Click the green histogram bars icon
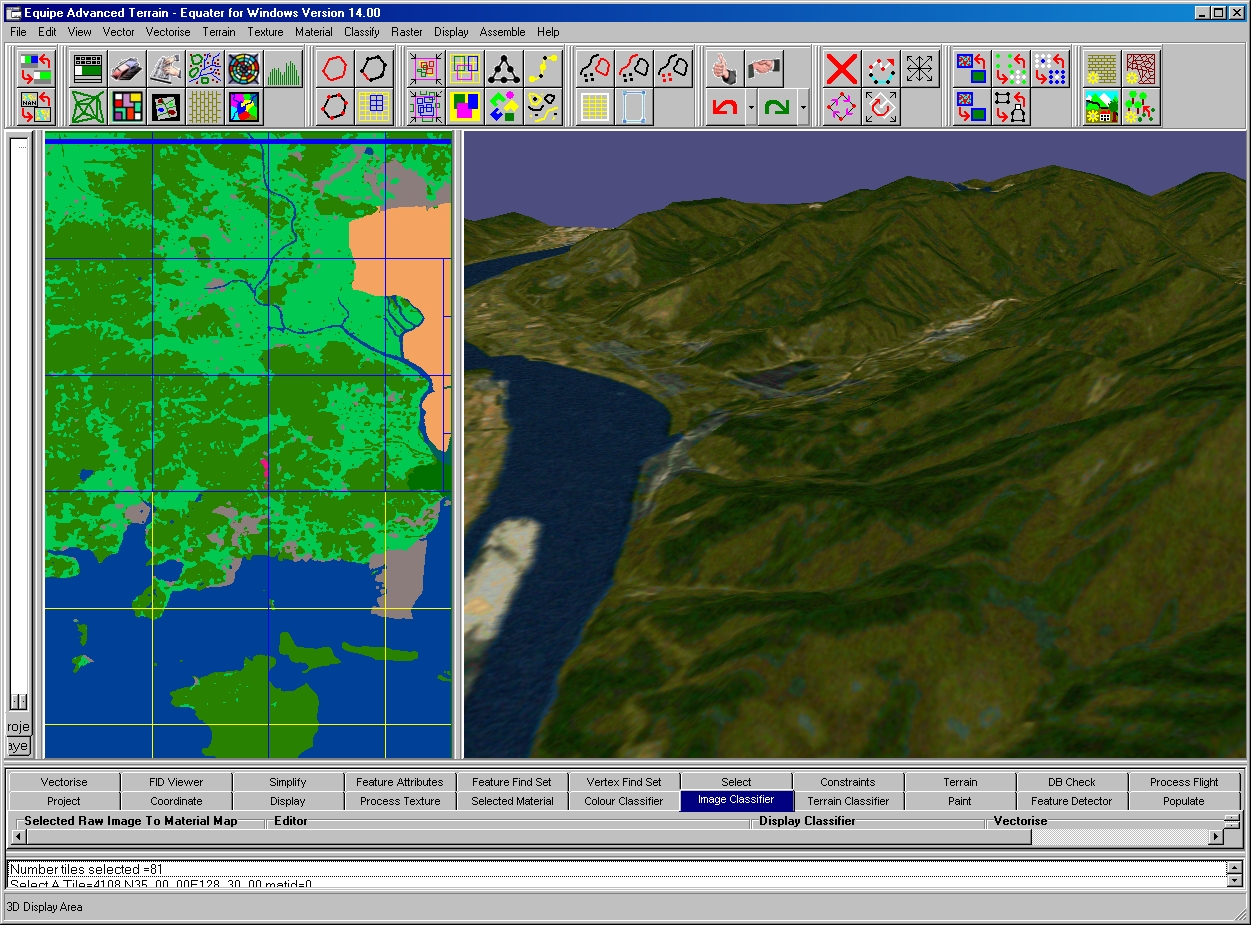Image resolution: width=1251 pixels, height=925 pixels. 284,69
